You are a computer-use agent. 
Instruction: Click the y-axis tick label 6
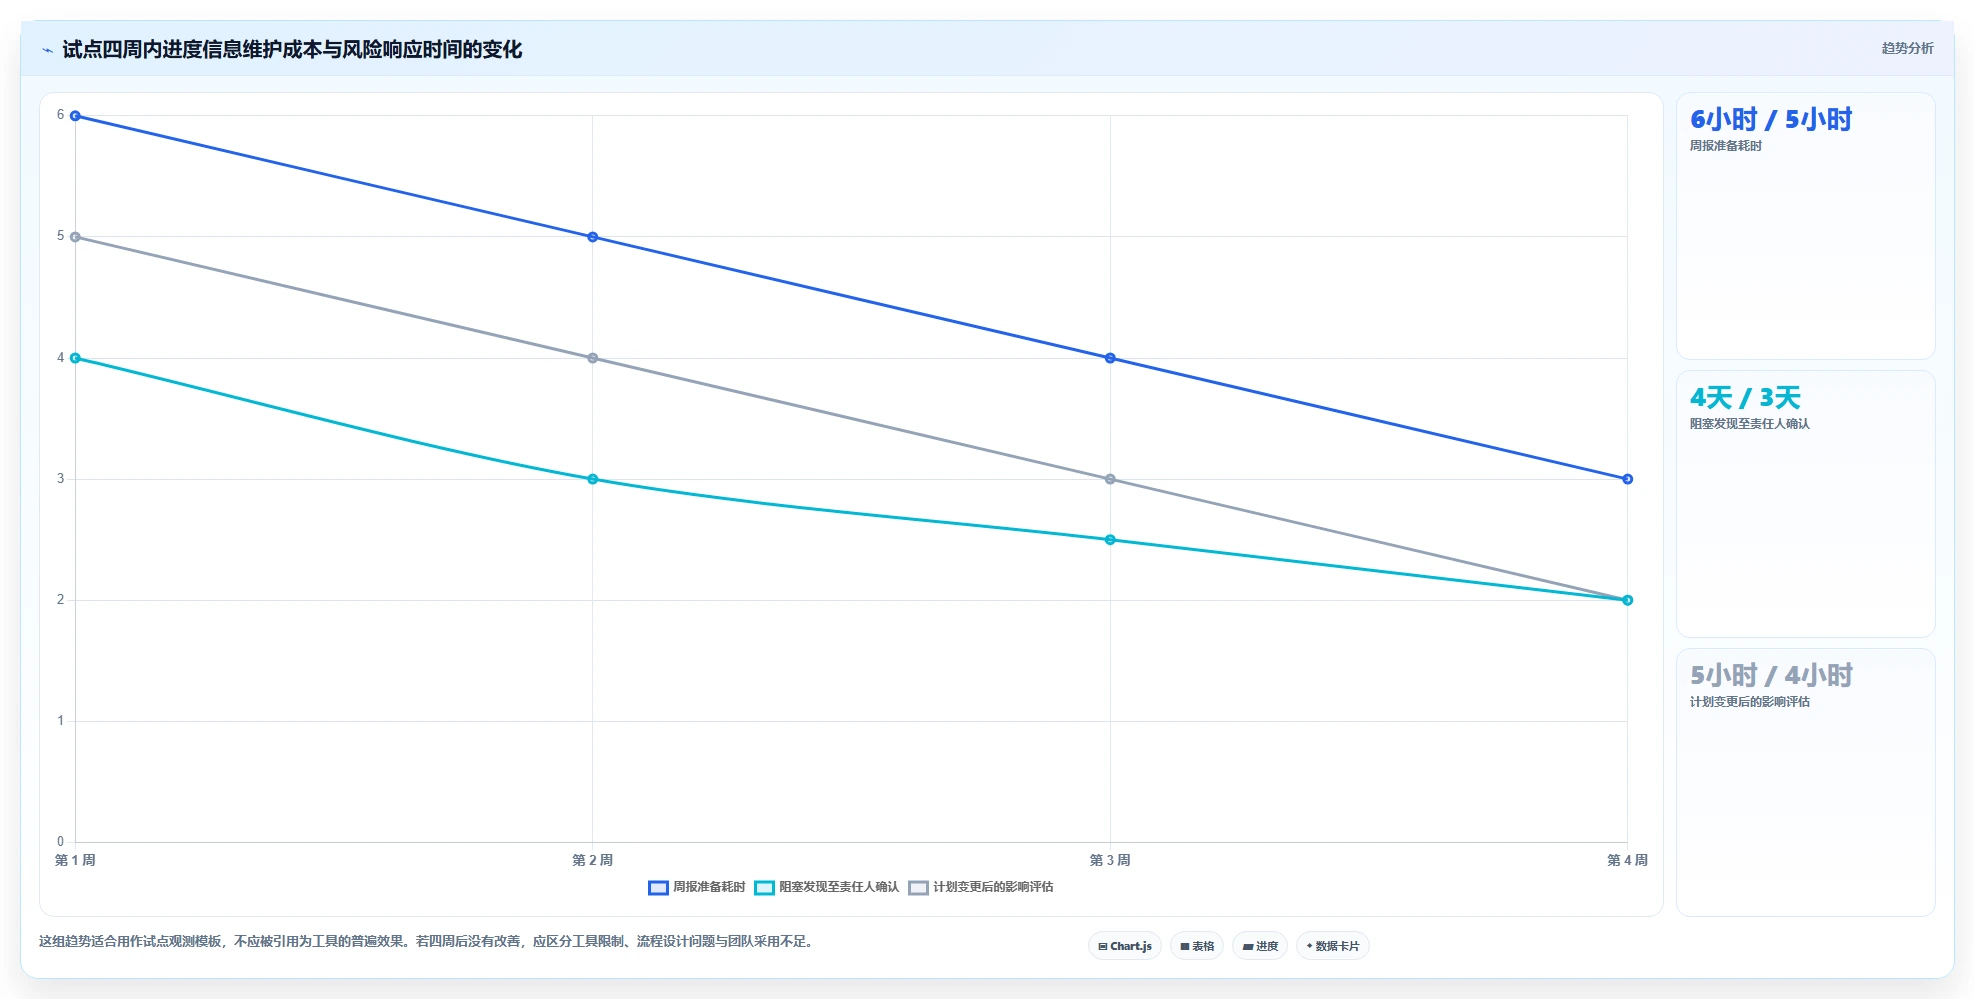60,115
